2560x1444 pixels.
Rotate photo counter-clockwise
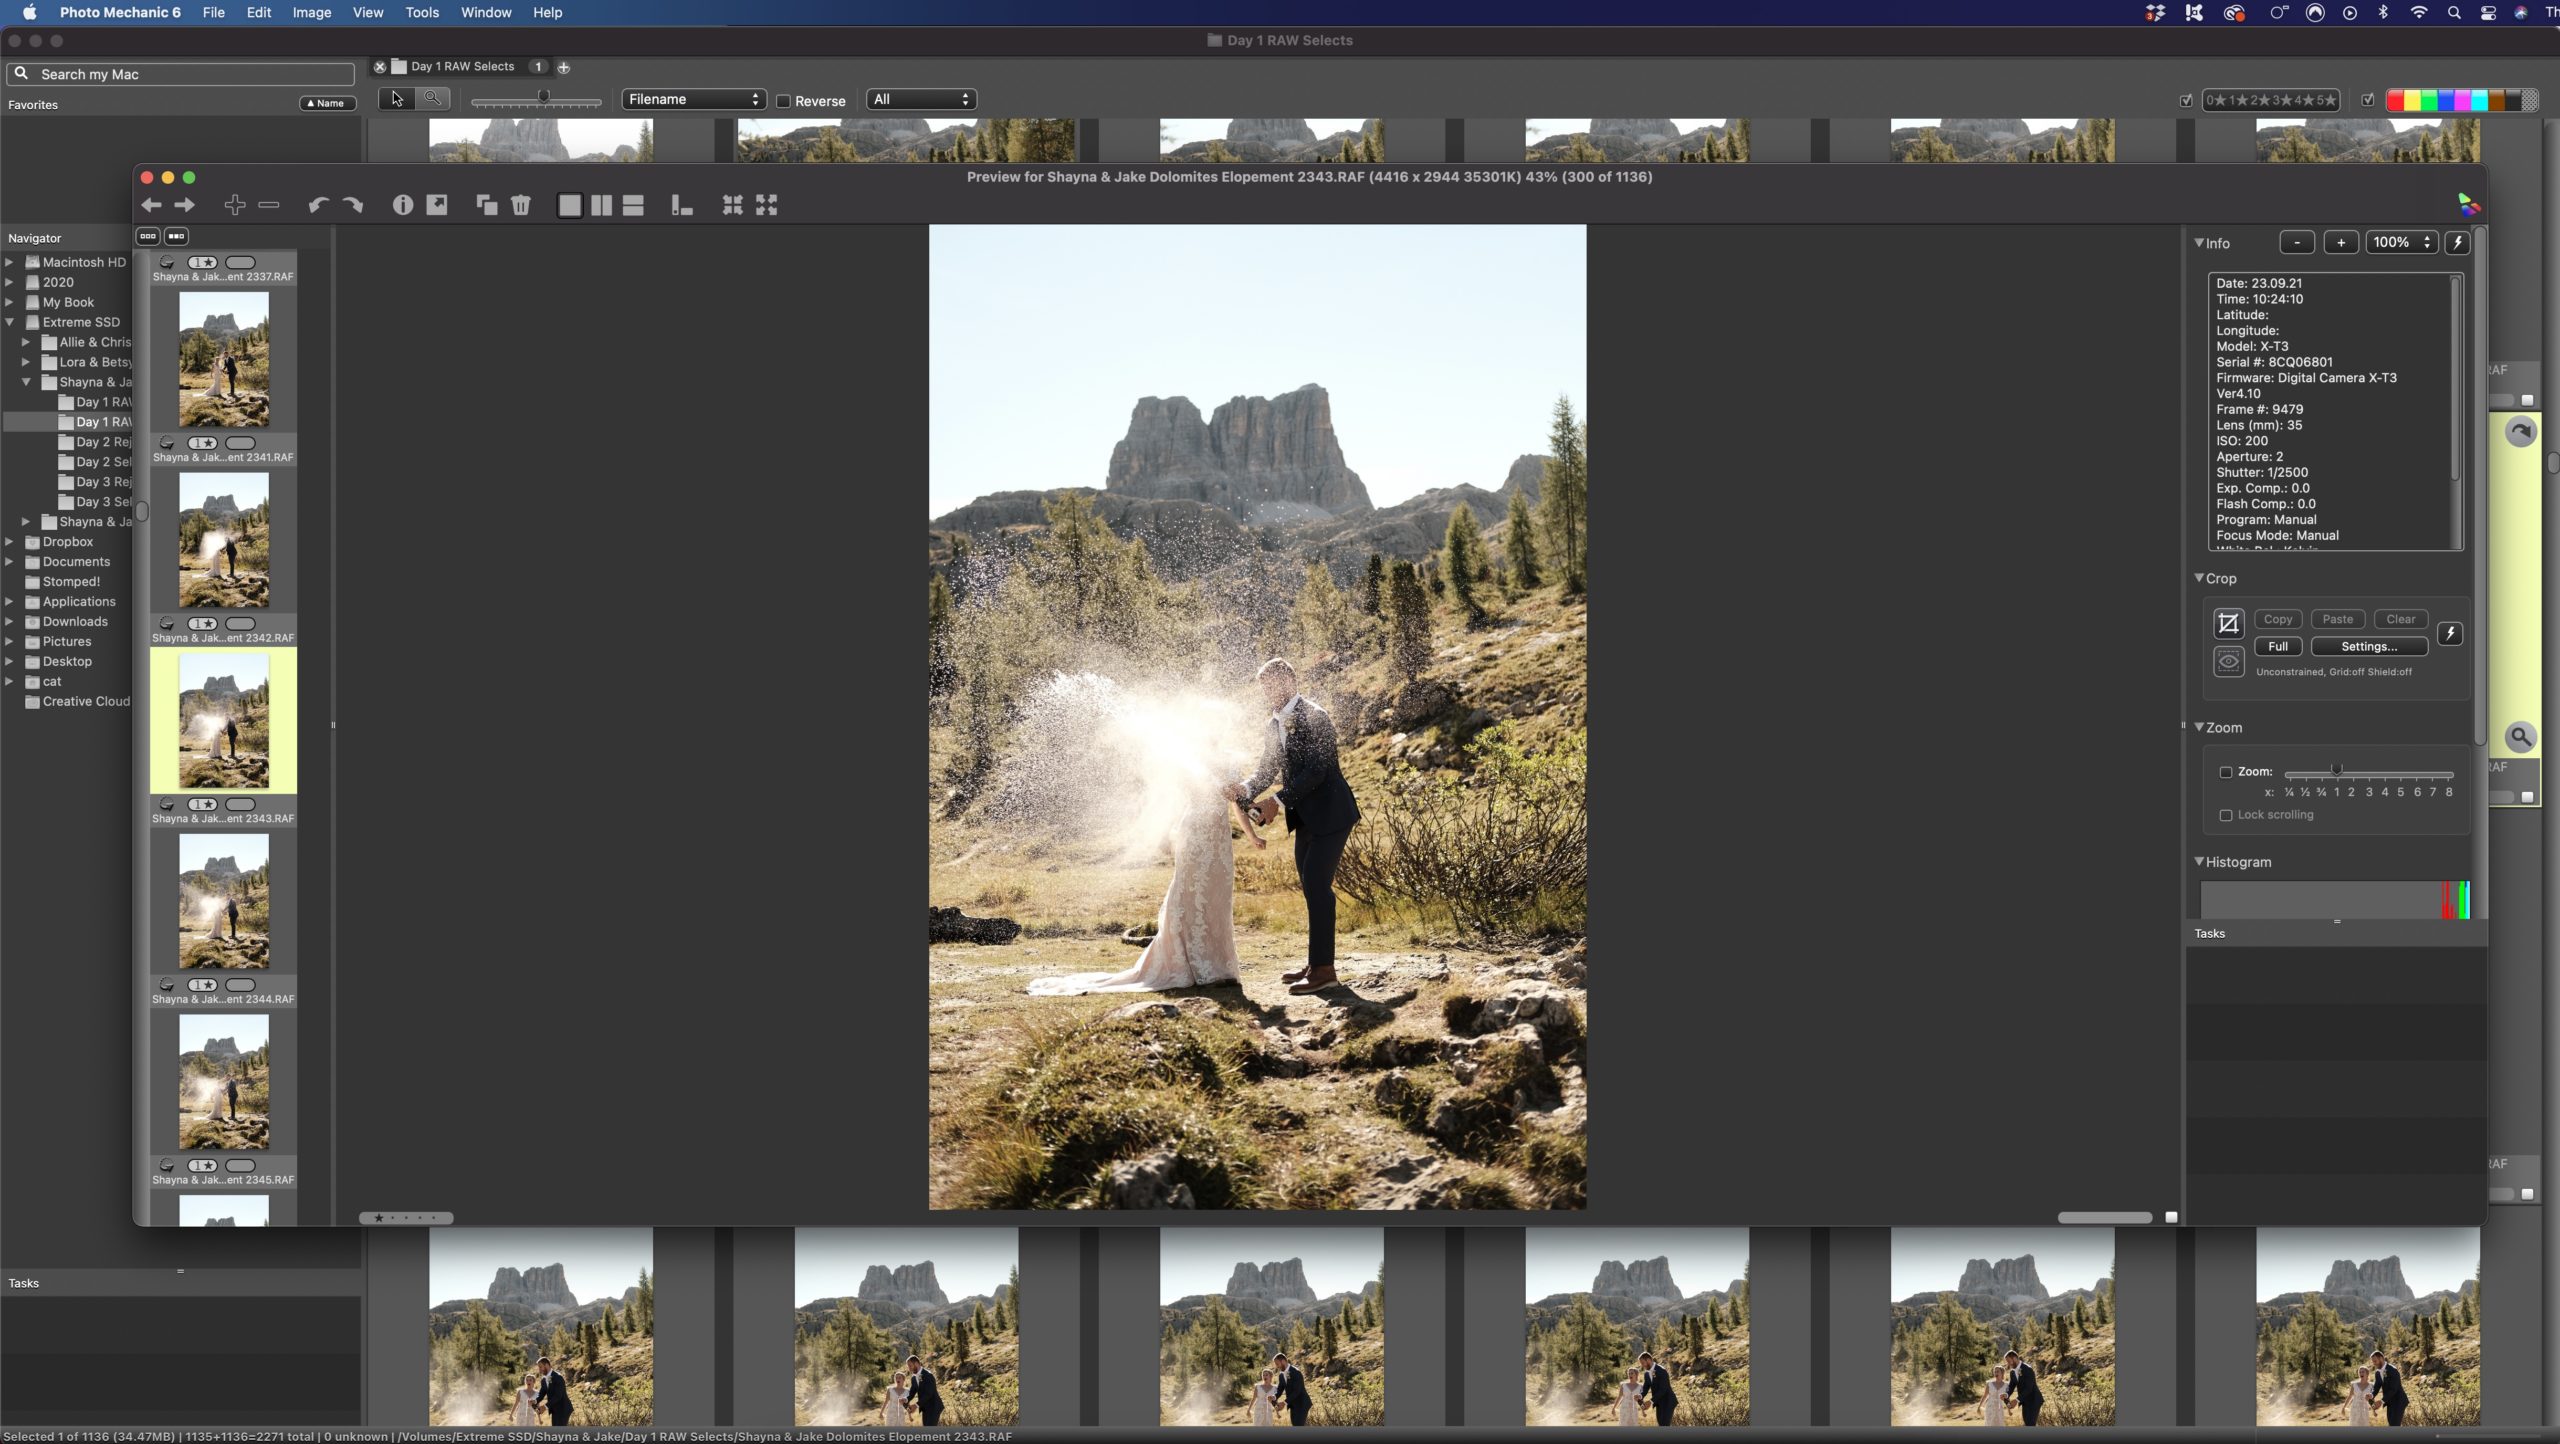pos(318,205)
